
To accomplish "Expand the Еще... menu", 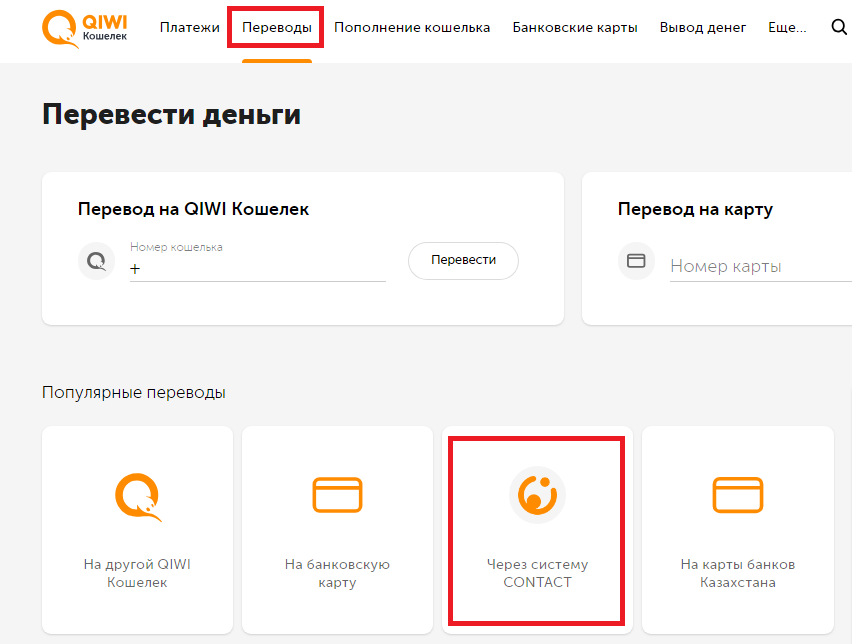I will [x=787, y=27].
